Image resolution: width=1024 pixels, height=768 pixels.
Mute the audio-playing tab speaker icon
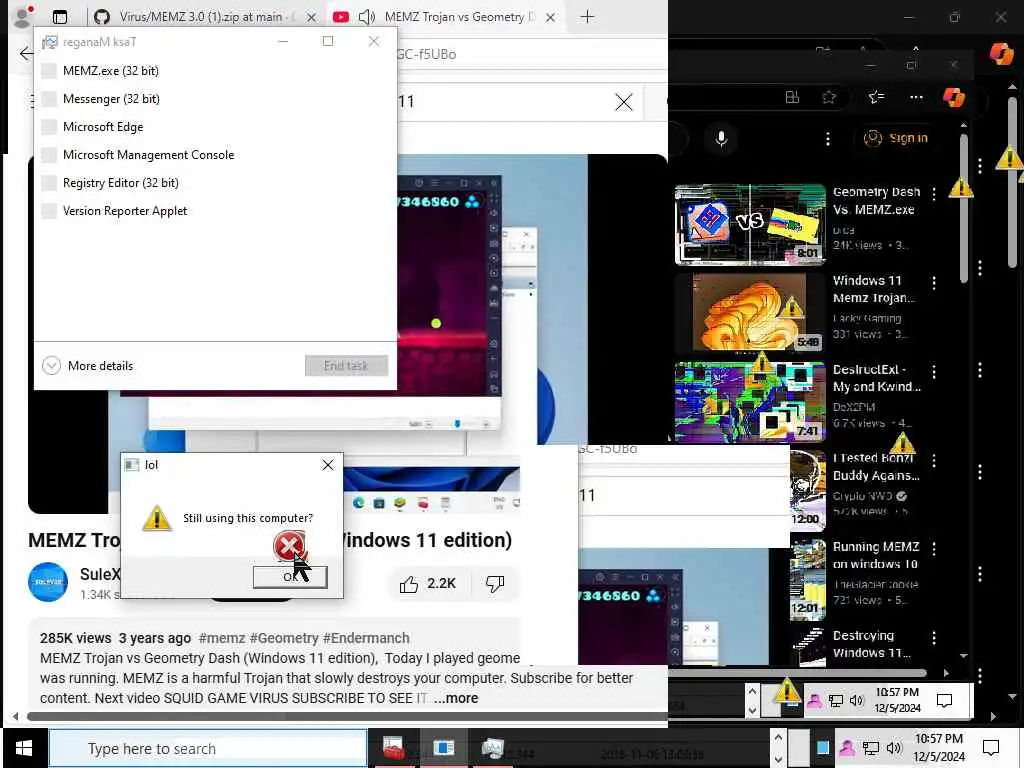(x=367, y=17)
